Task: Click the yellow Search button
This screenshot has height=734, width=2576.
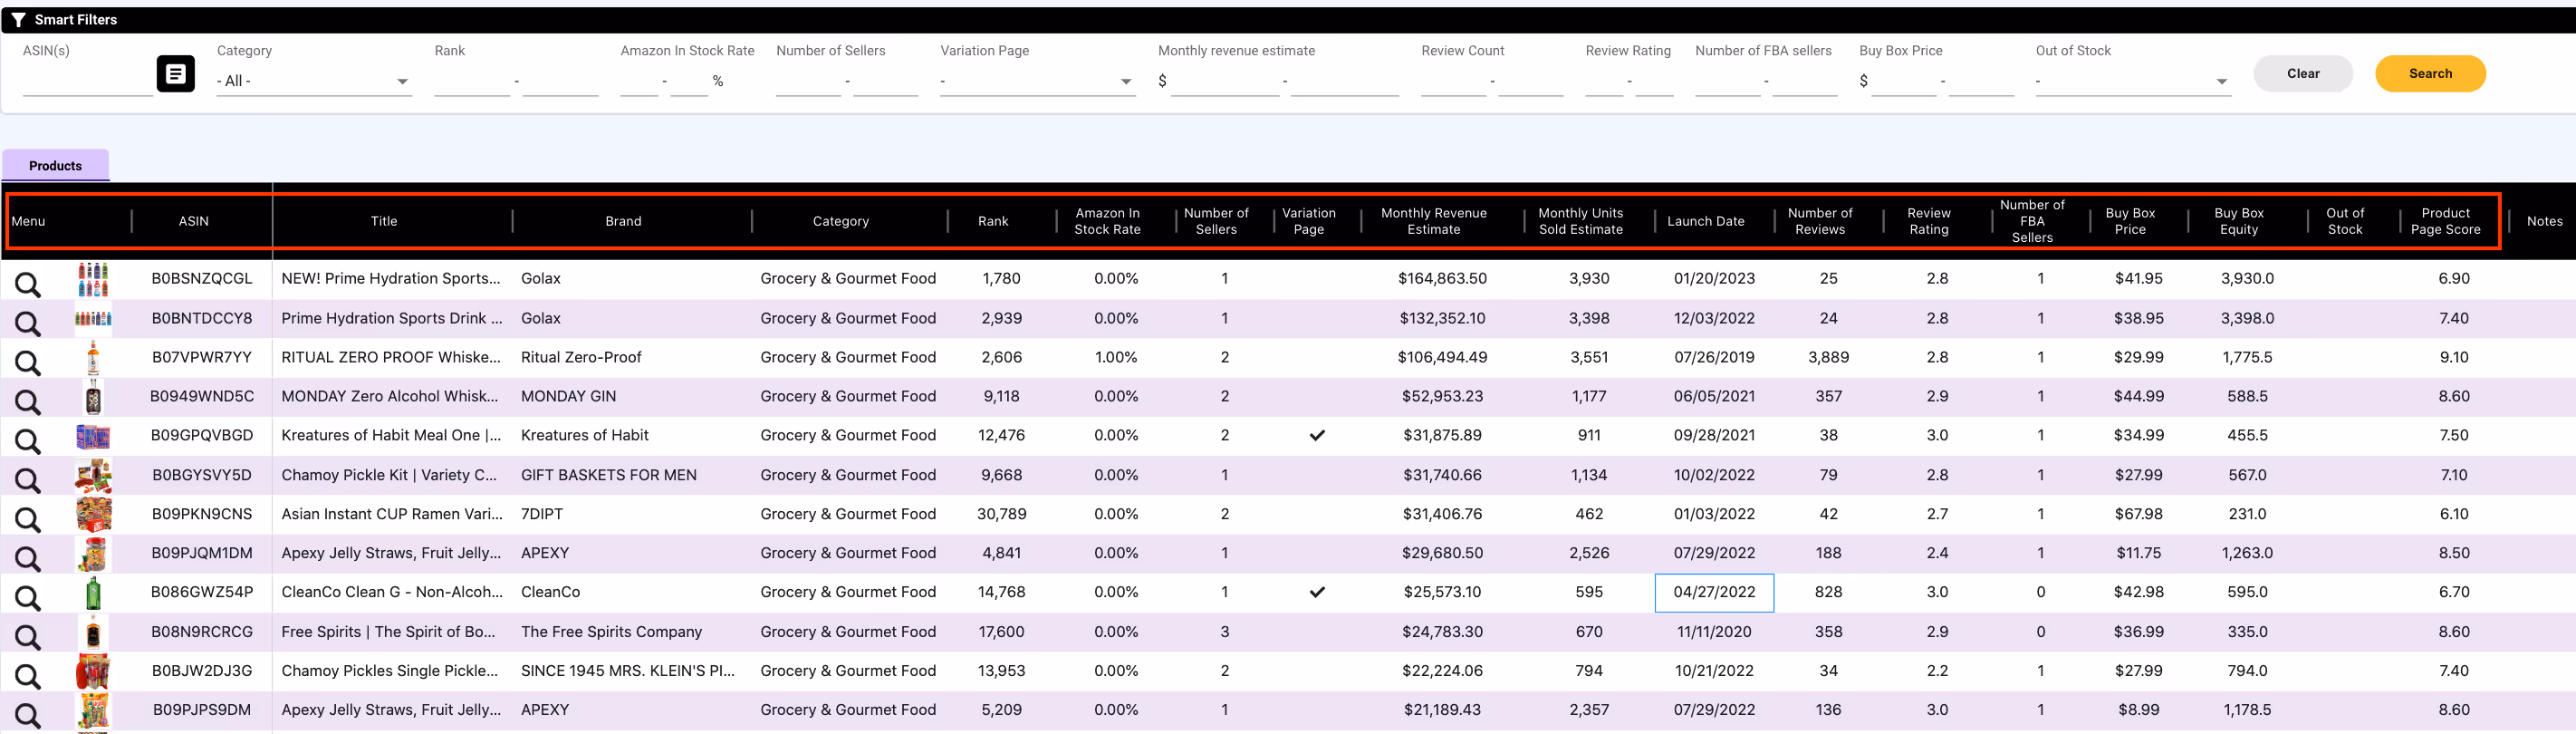Action: [x=2429, y=73]
